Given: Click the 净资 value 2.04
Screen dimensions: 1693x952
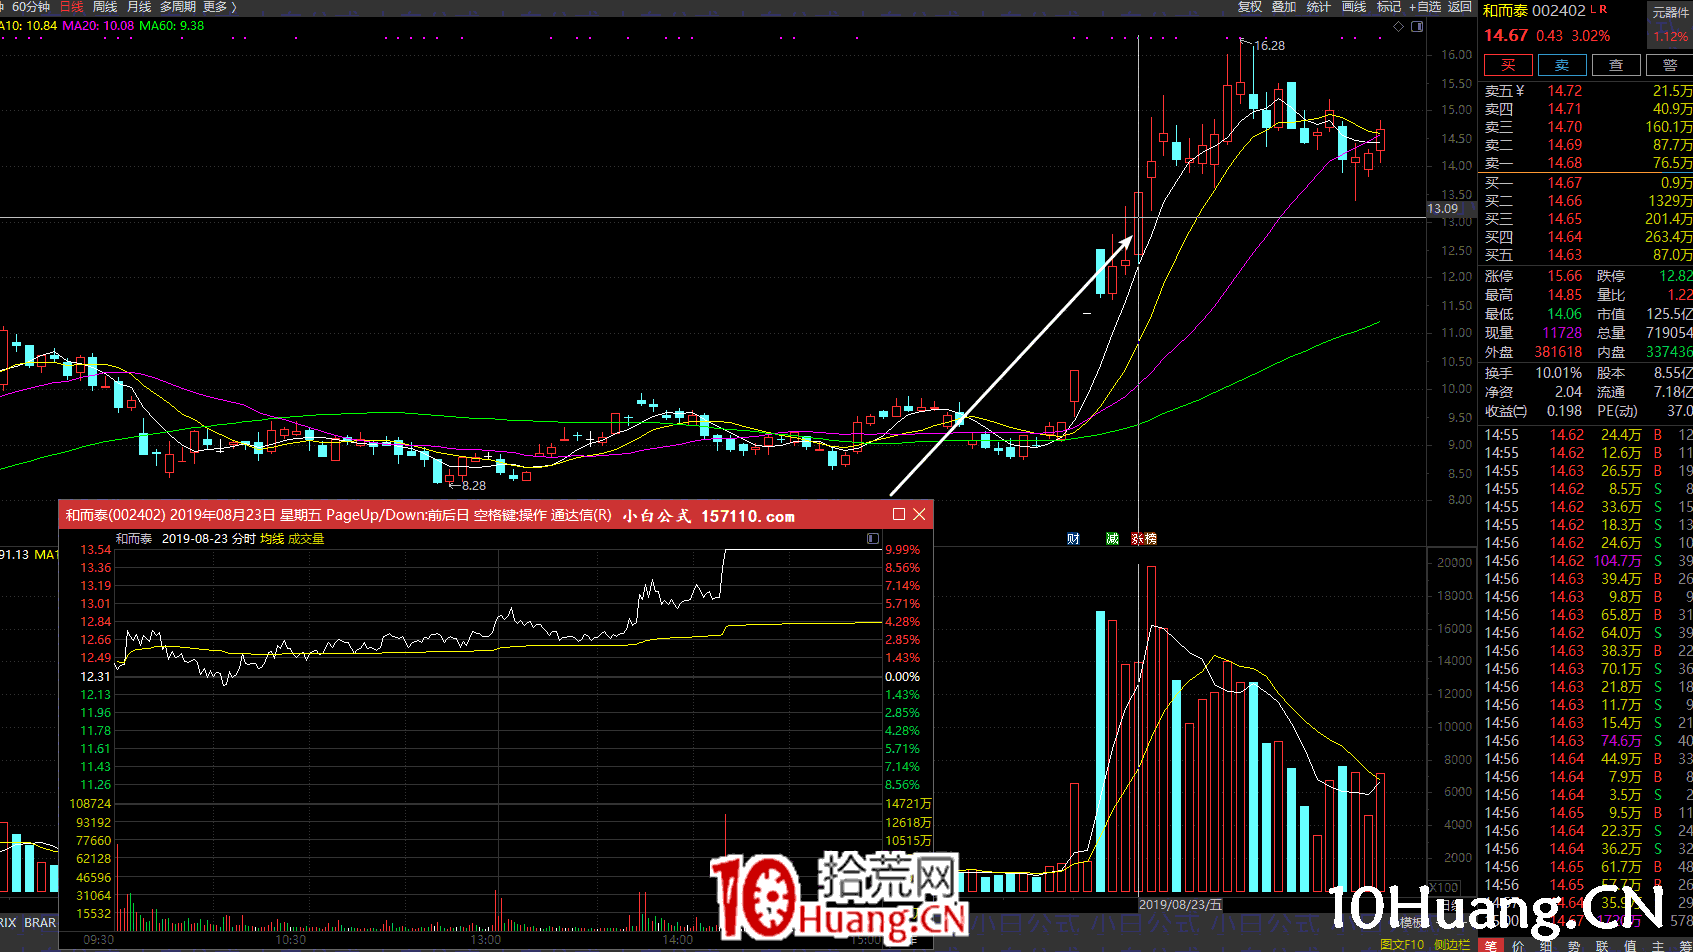Looking at the screenshot, I should [x=1569, y=392].
